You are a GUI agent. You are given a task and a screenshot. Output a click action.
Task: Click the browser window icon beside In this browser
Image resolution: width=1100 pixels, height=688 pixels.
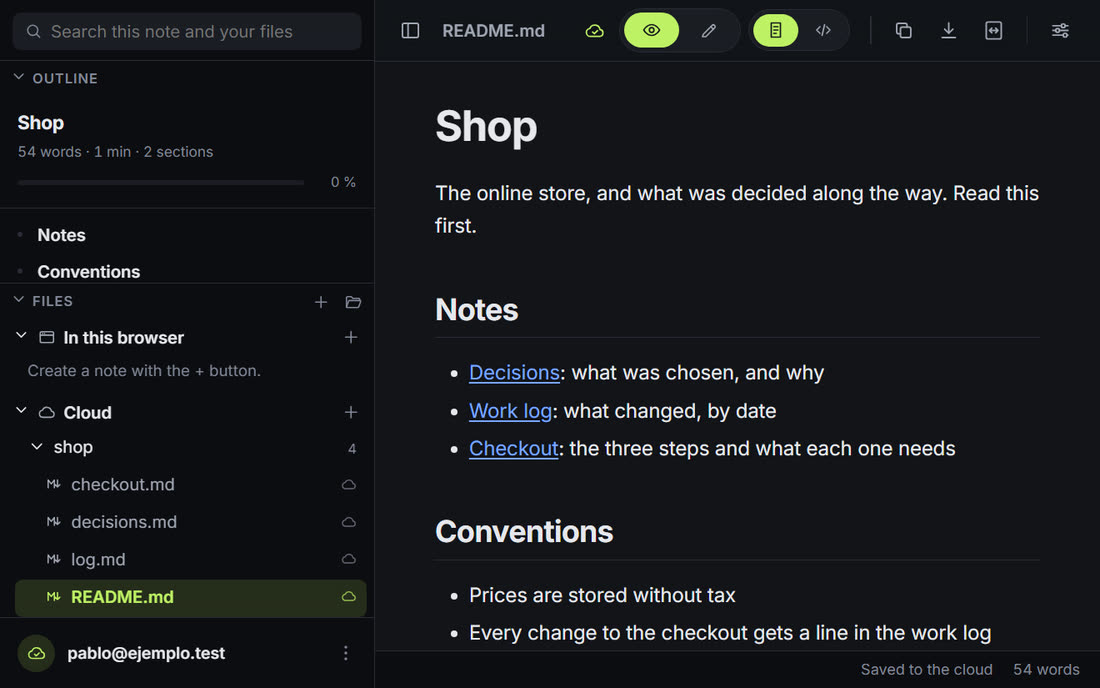coord(46,337)
